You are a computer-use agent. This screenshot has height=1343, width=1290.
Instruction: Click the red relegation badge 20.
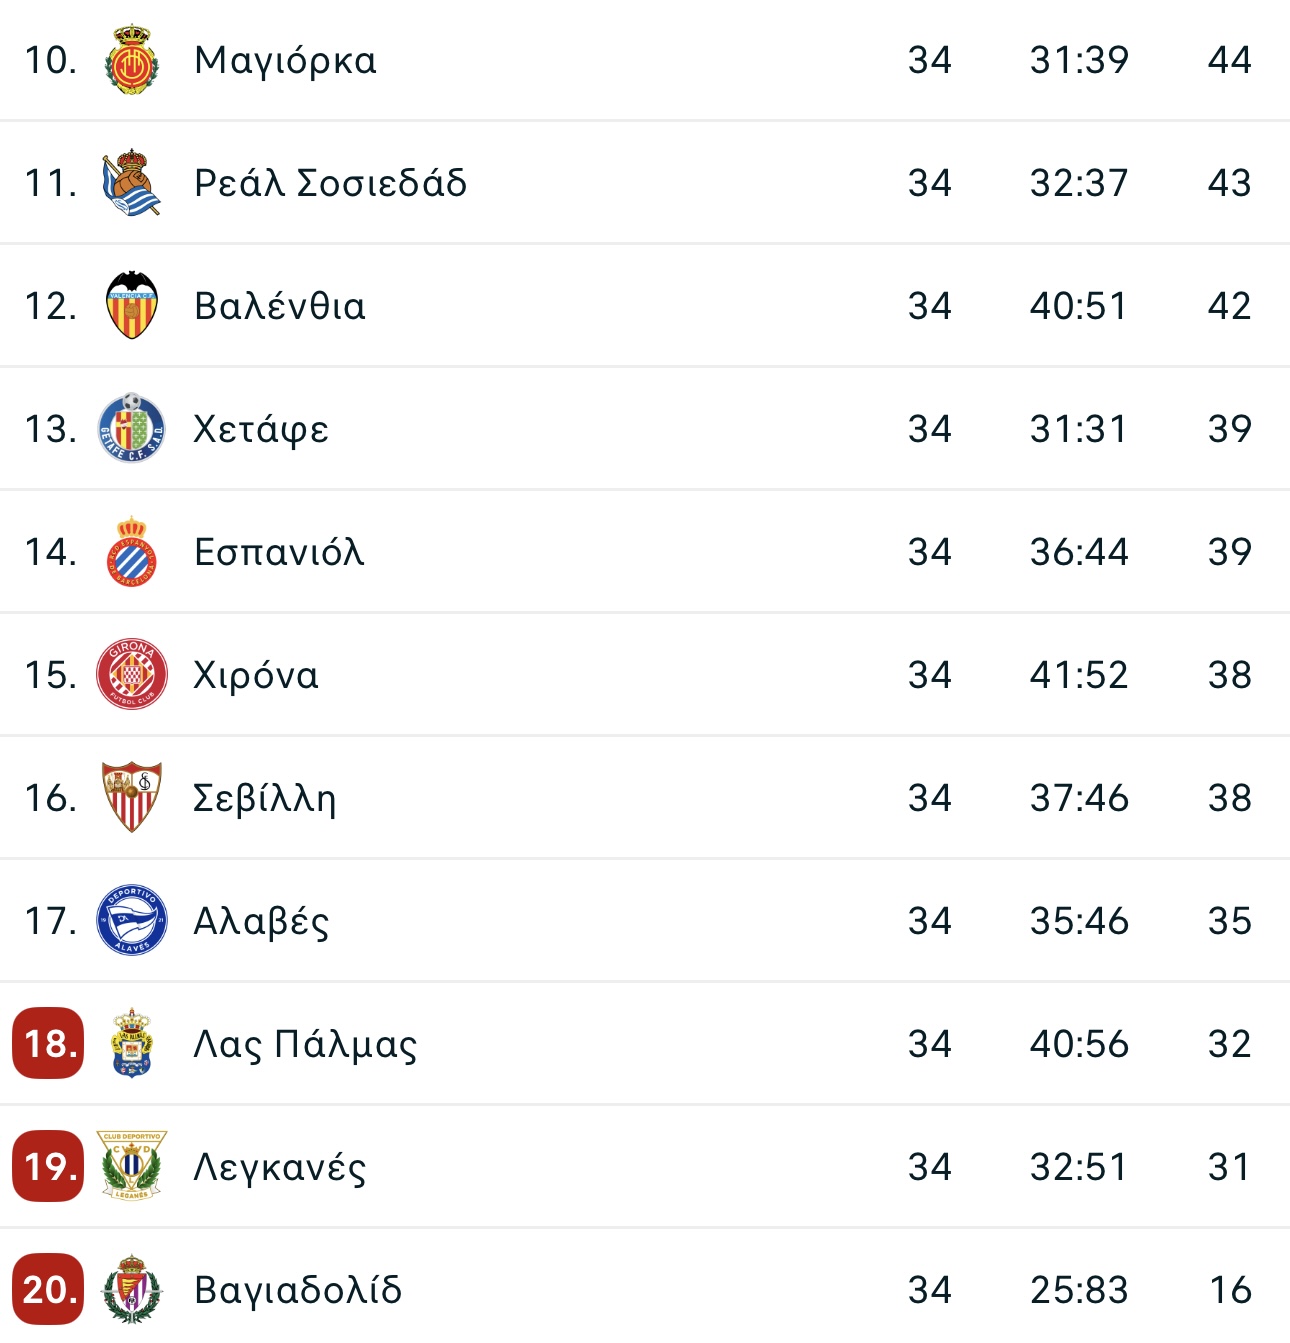point(48,1289)
